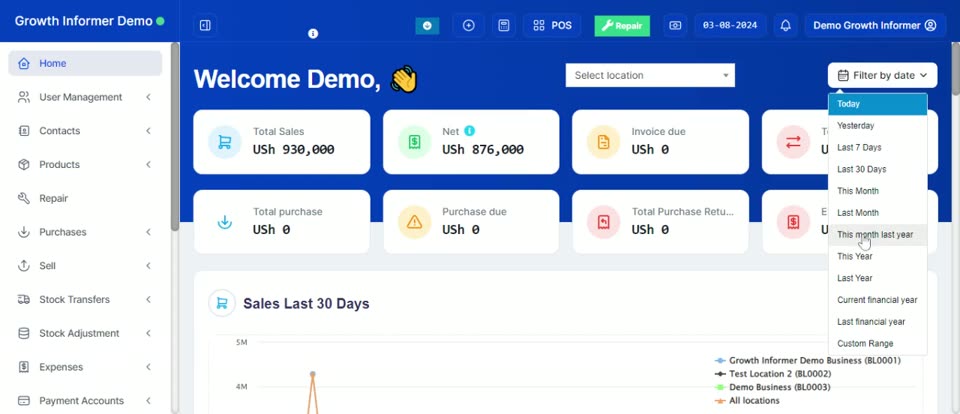Click the Net info tooltip icon
Image resolution: width=960 pixels, height=414 pixels.
[x=469, y=130]
